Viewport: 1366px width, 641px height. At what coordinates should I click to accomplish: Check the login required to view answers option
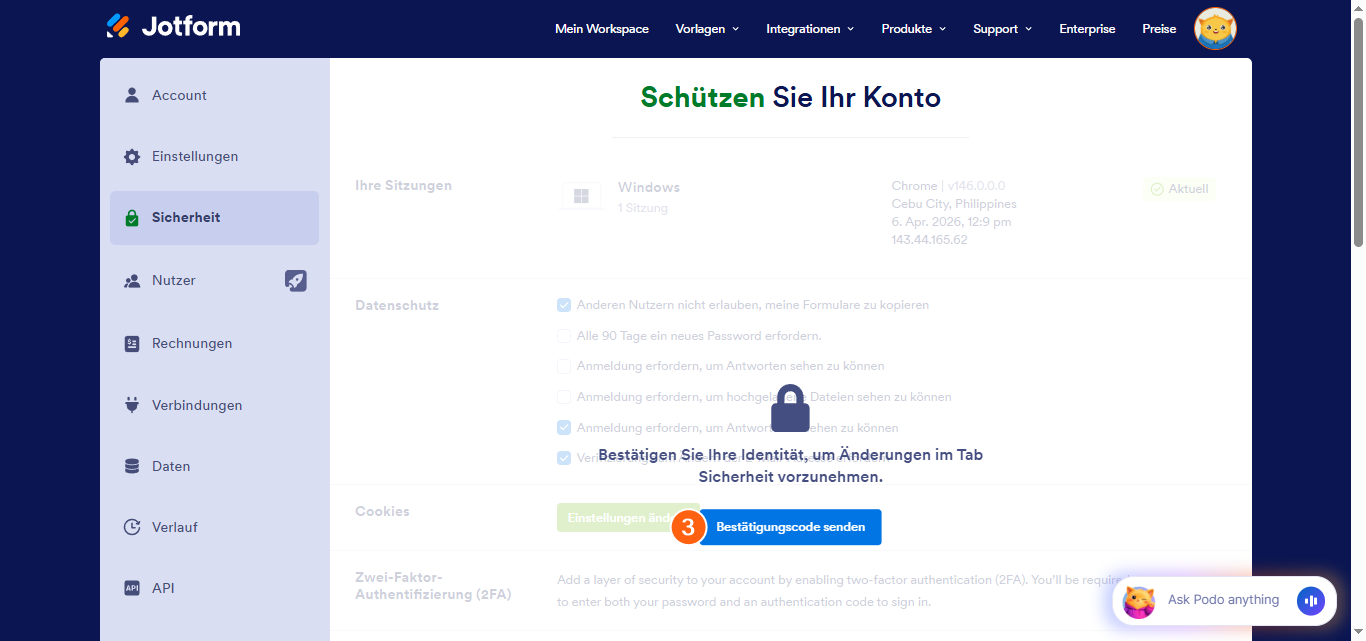point(564,366)
